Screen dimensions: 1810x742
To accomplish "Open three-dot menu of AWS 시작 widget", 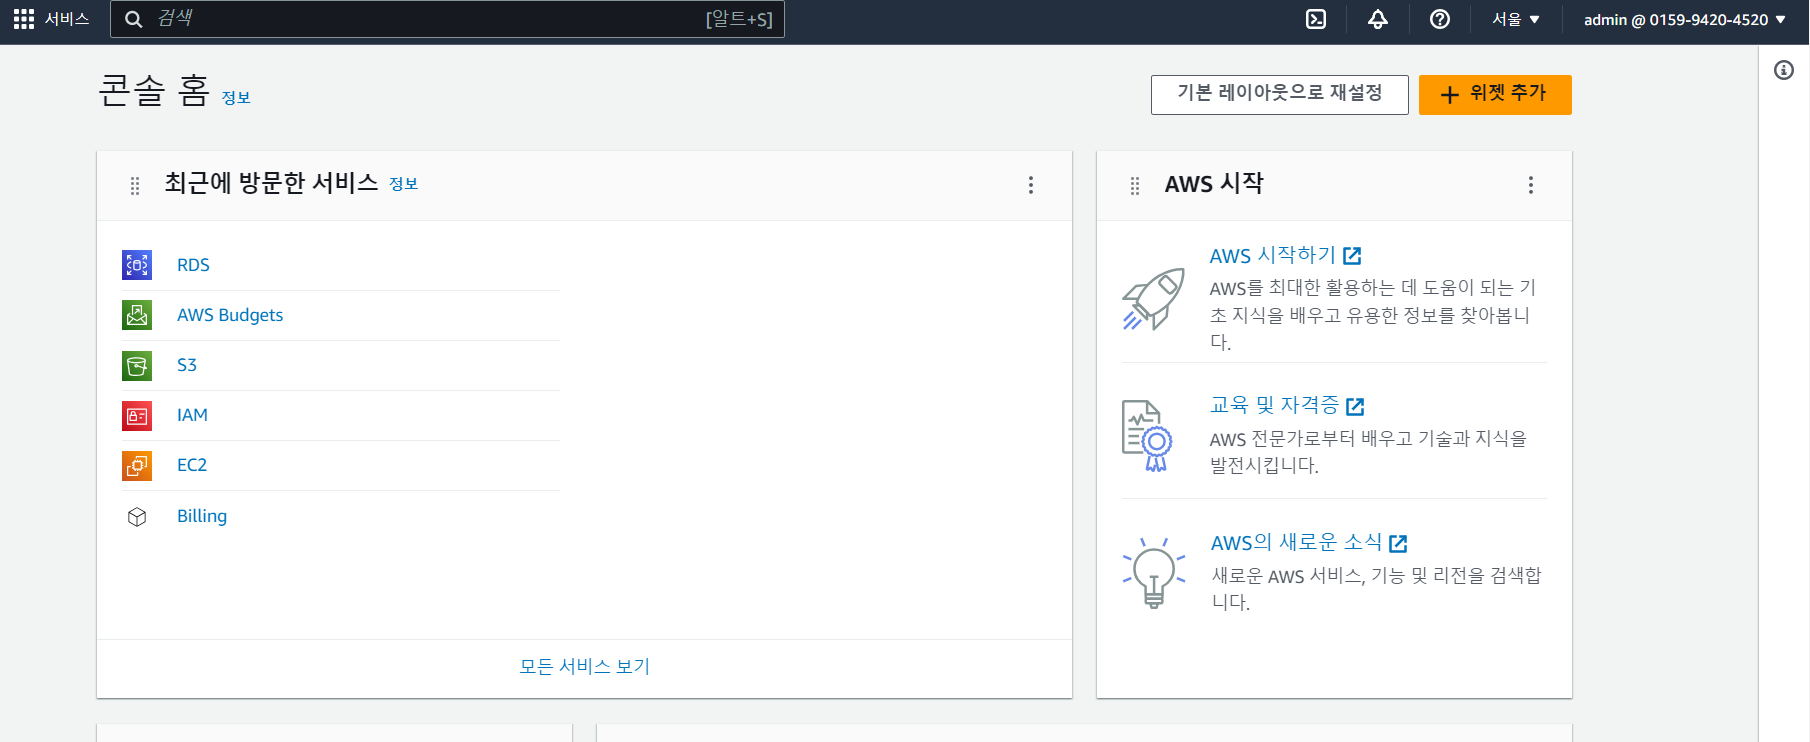I will pyautogui.click(x=1531, y=185).
